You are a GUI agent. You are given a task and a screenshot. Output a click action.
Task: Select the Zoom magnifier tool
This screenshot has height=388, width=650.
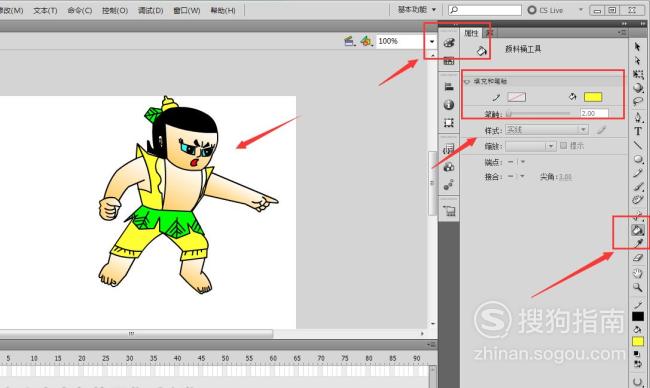coord(638,287)
